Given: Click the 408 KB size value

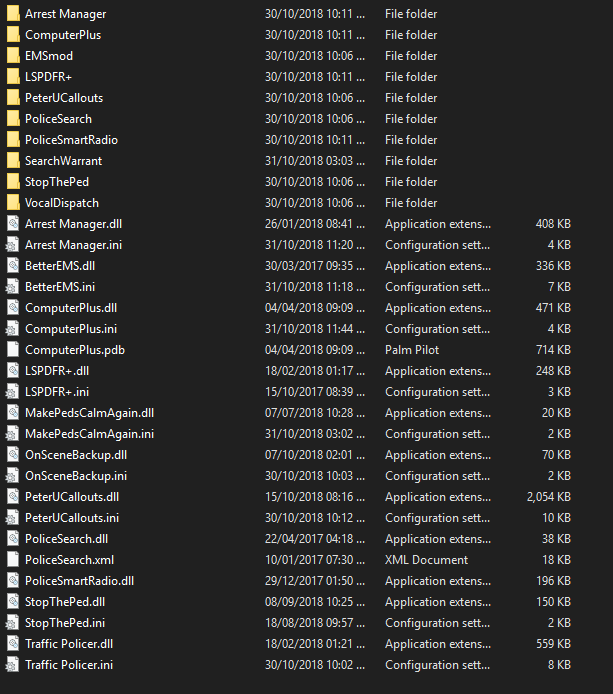Looking at the screenshot, I should coord(553,224).
